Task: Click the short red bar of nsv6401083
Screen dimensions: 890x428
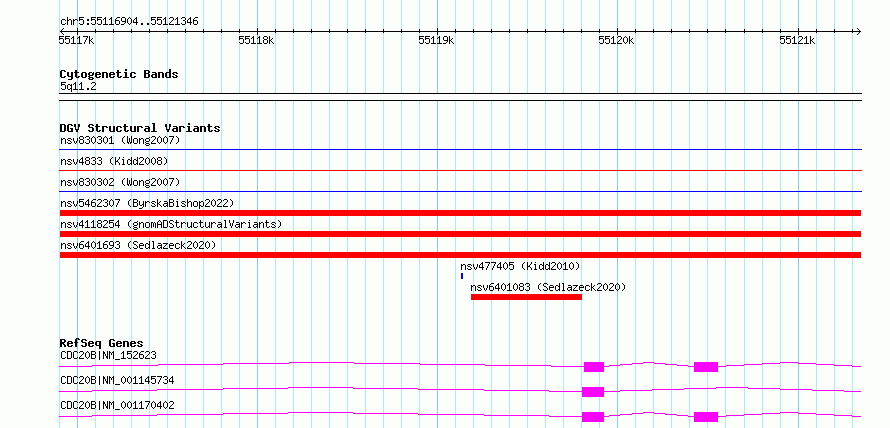Action: [x=526, y=297]
